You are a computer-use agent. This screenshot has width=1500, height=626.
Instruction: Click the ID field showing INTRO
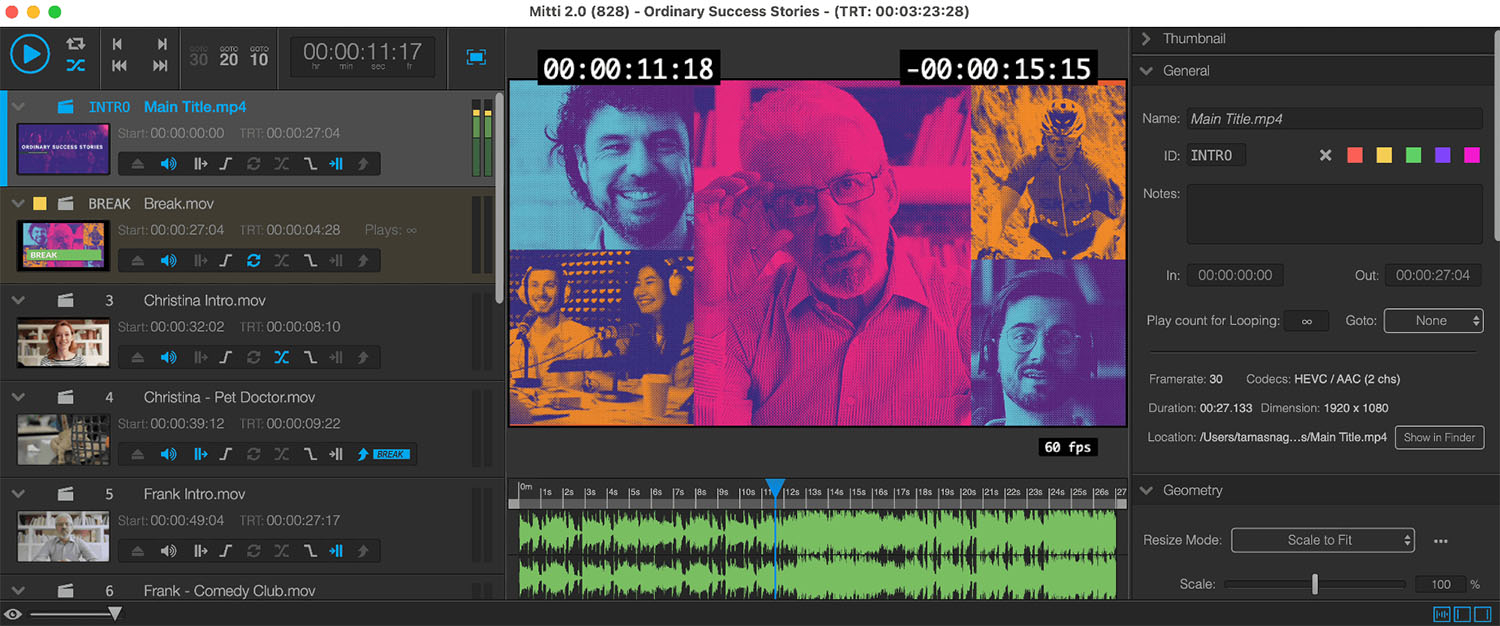(1216, 155)
